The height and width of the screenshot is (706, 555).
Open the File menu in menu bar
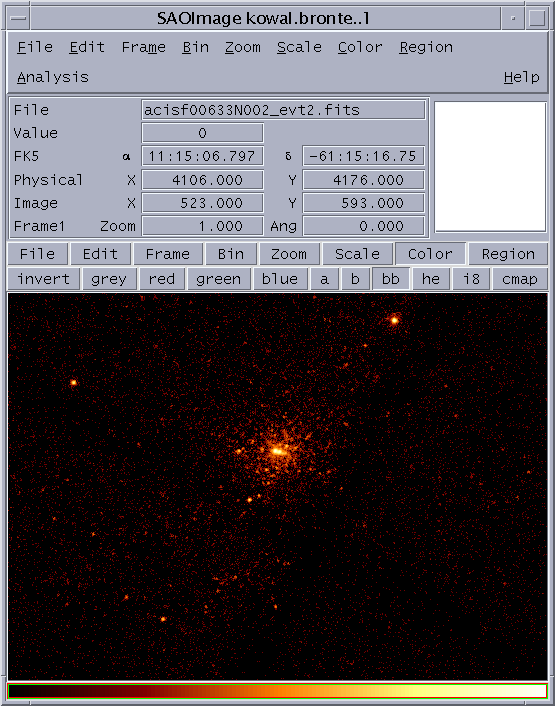35,47
